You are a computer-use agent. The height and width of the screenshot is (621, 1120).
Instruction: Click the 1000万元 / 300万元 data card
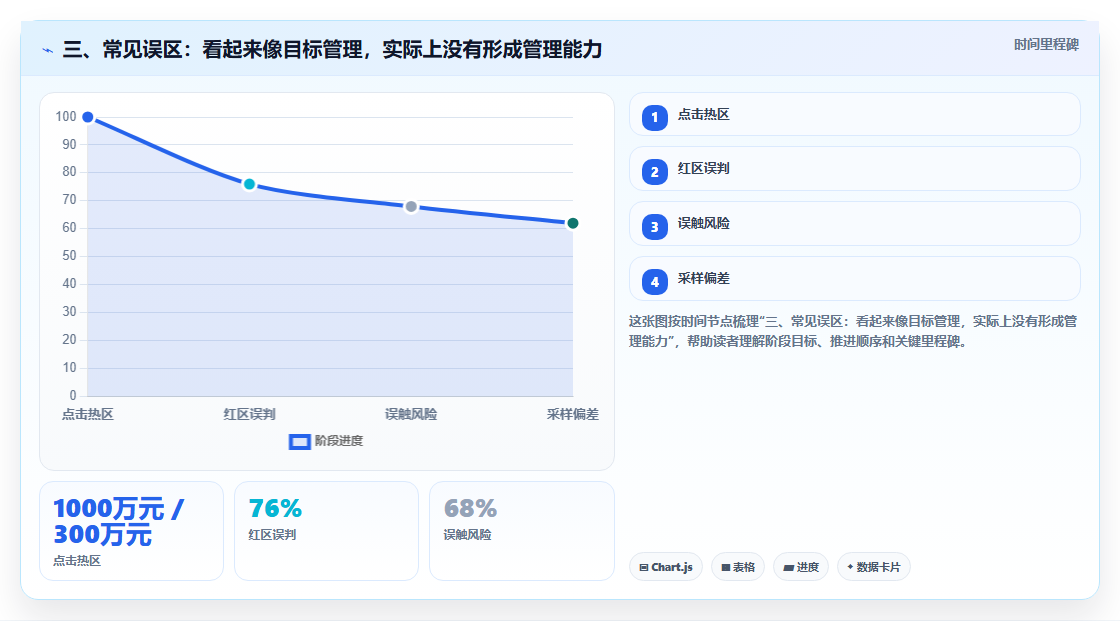coord(131,531)
